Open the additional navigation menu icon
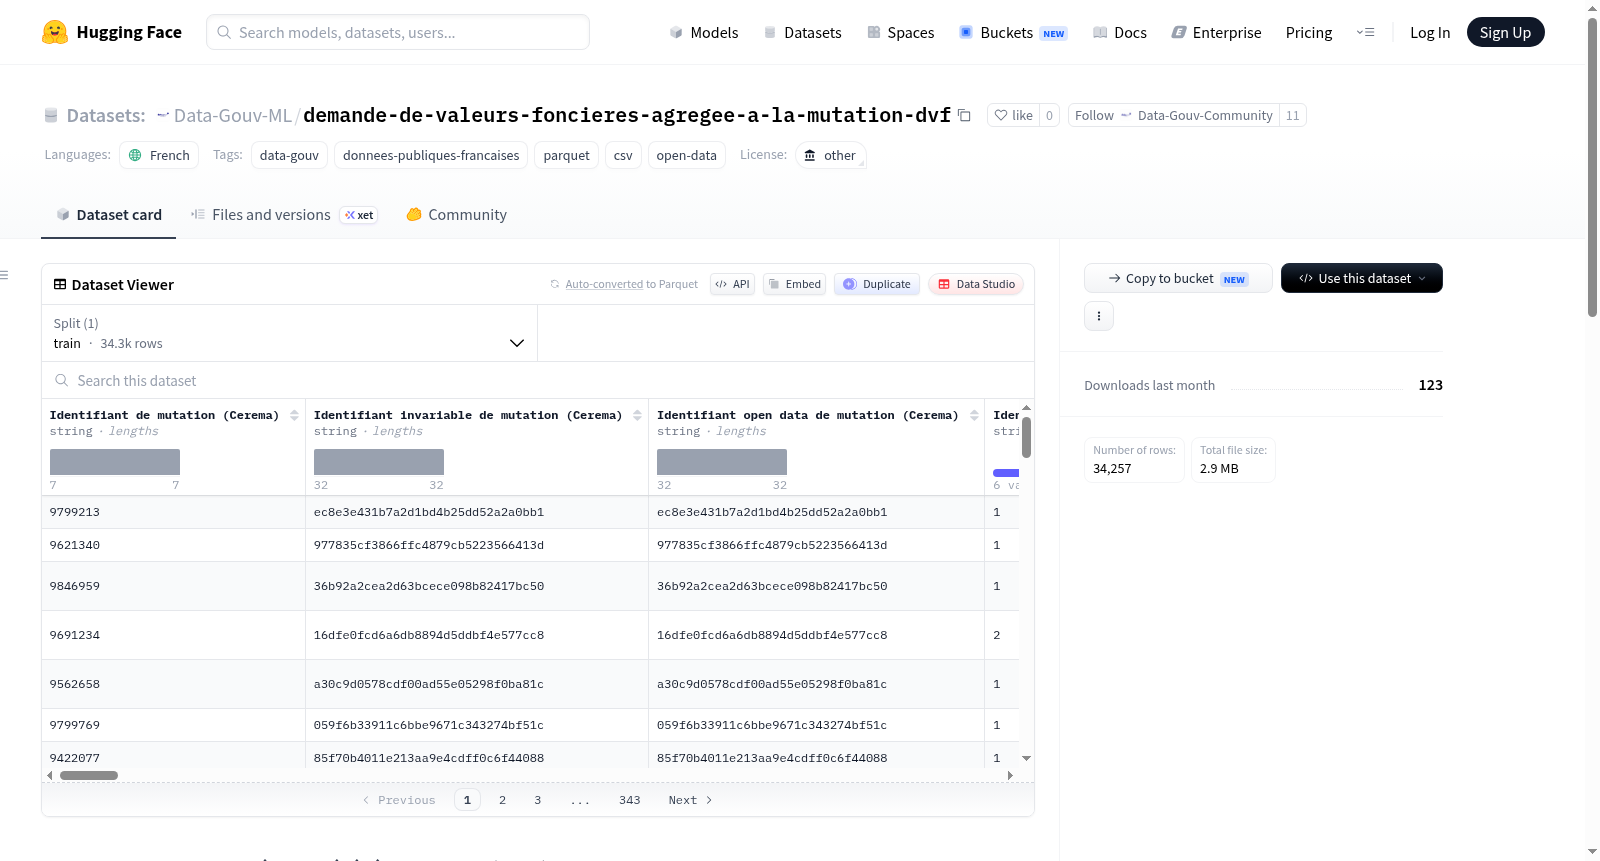 1365,32
